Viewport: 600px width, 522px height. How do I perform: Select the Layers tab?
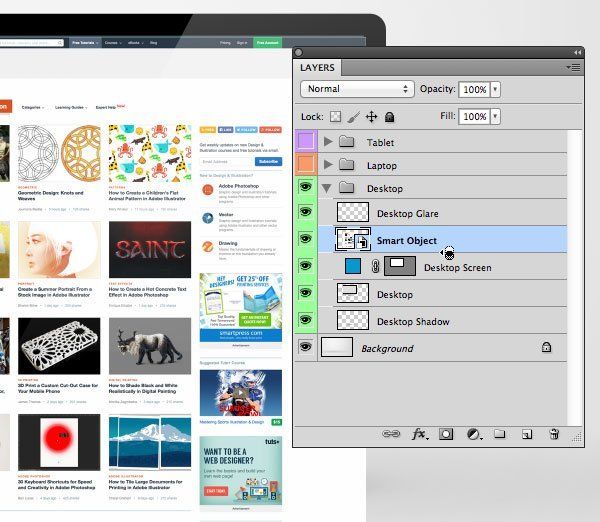tap(318, 68)
